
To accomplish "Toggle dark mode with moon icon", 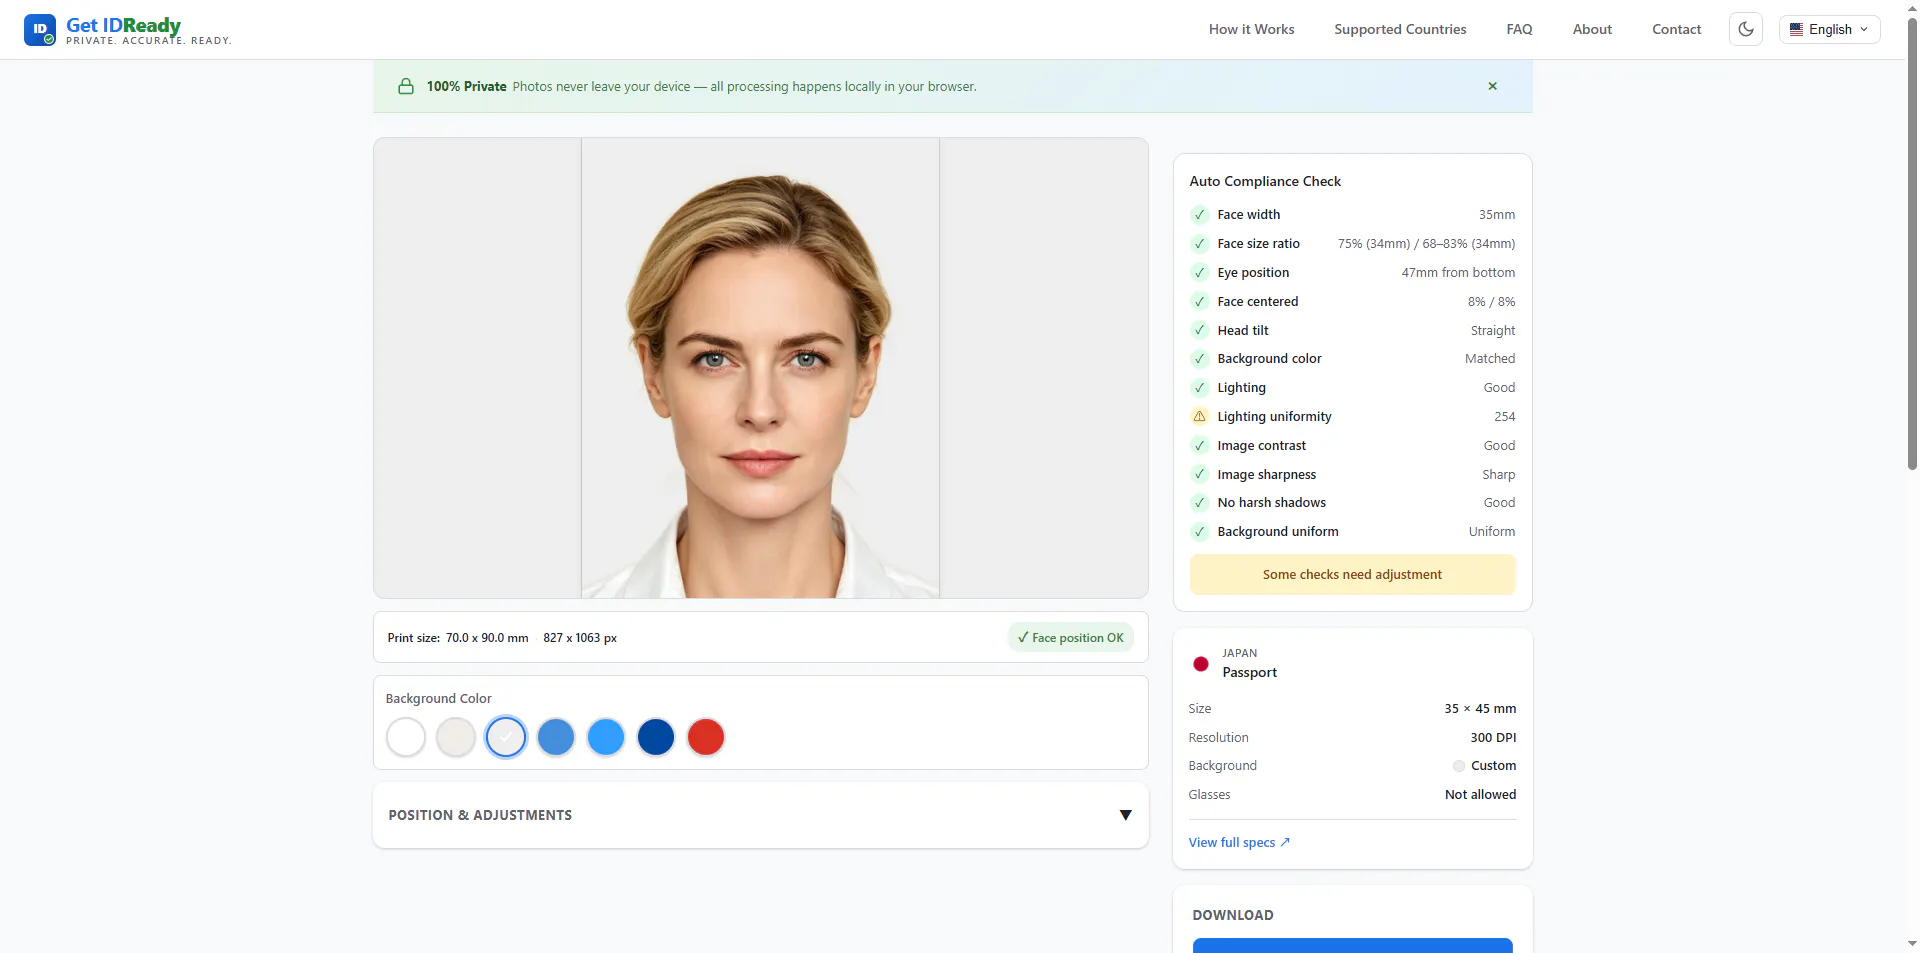I will (1746, 29).
